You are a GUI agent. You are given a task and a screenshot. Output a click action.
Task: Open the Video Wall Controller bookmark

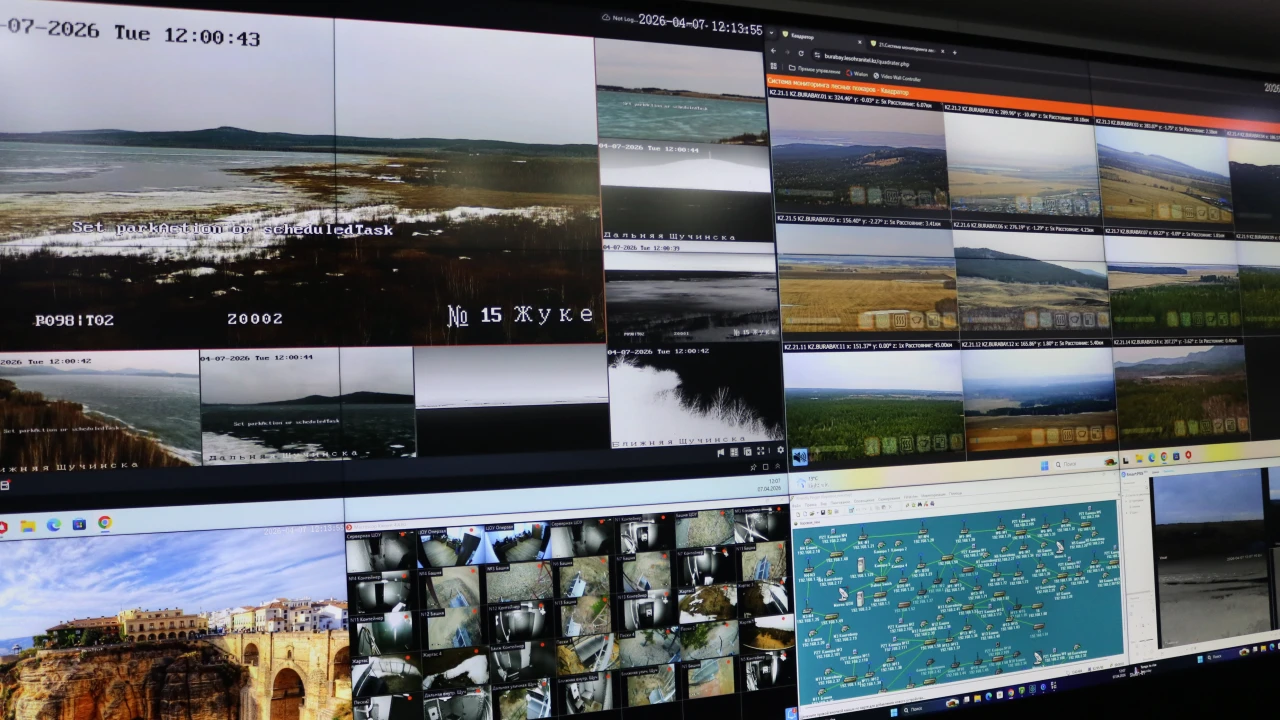tap(897, 77)
